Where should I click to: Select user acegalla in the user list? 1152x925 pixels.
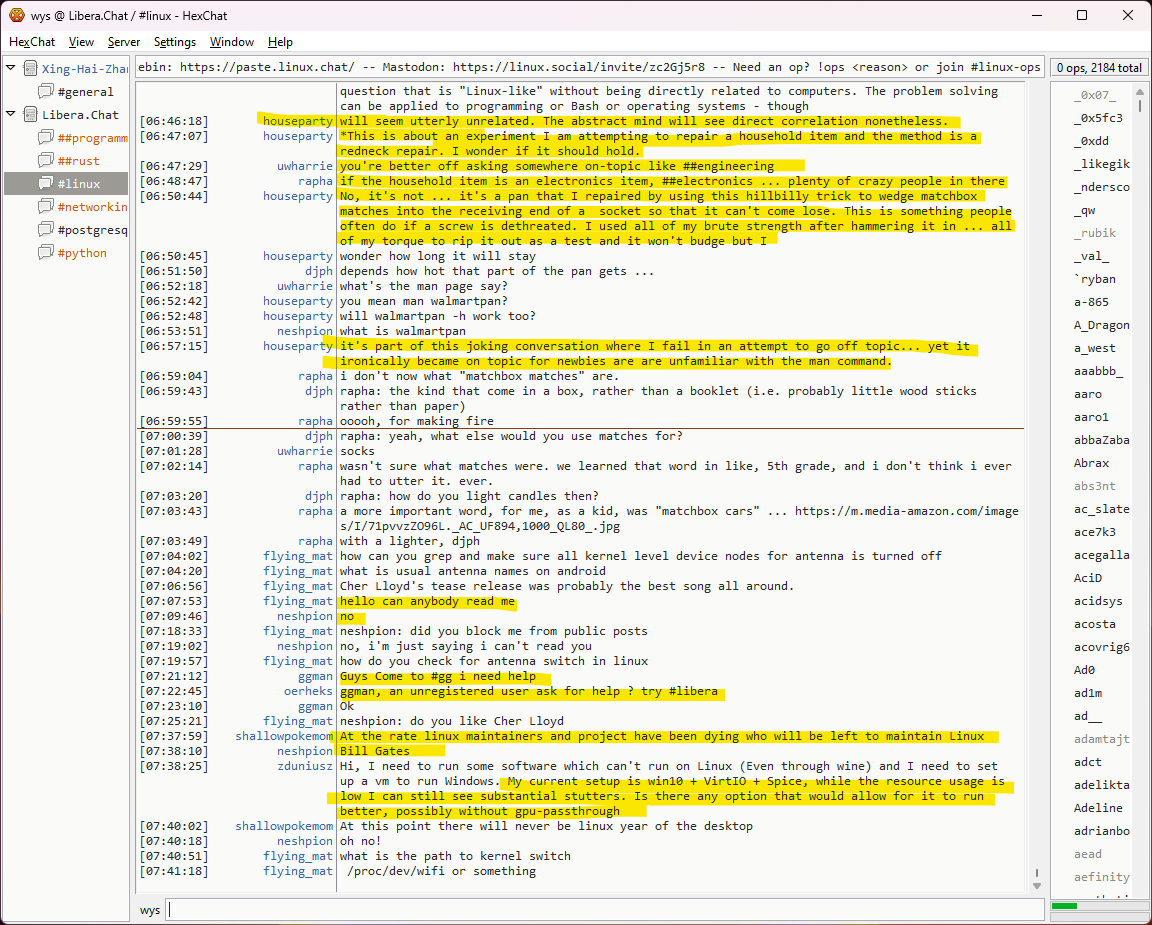[x=1101, y=555]
